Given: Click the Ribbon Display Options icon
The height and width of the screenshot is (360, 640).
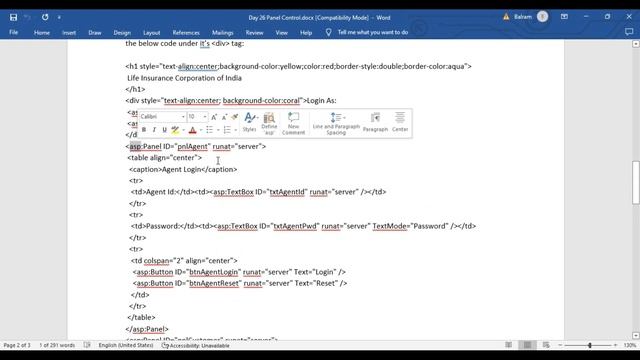Looking at the screenshot, I should pos(564,17).
